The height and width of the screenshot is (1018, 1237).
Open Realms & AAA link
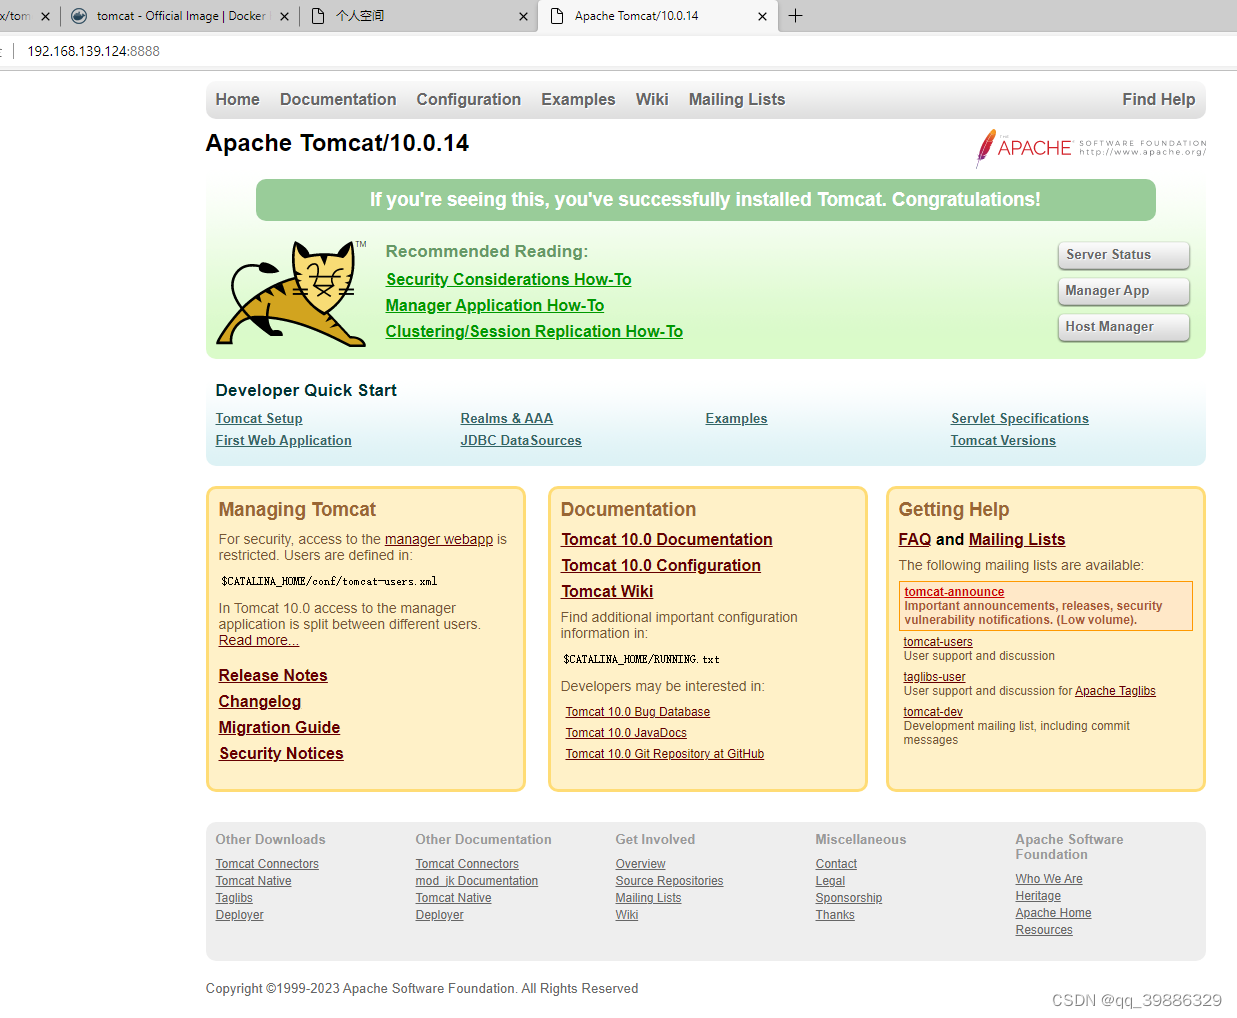point(507,418)
